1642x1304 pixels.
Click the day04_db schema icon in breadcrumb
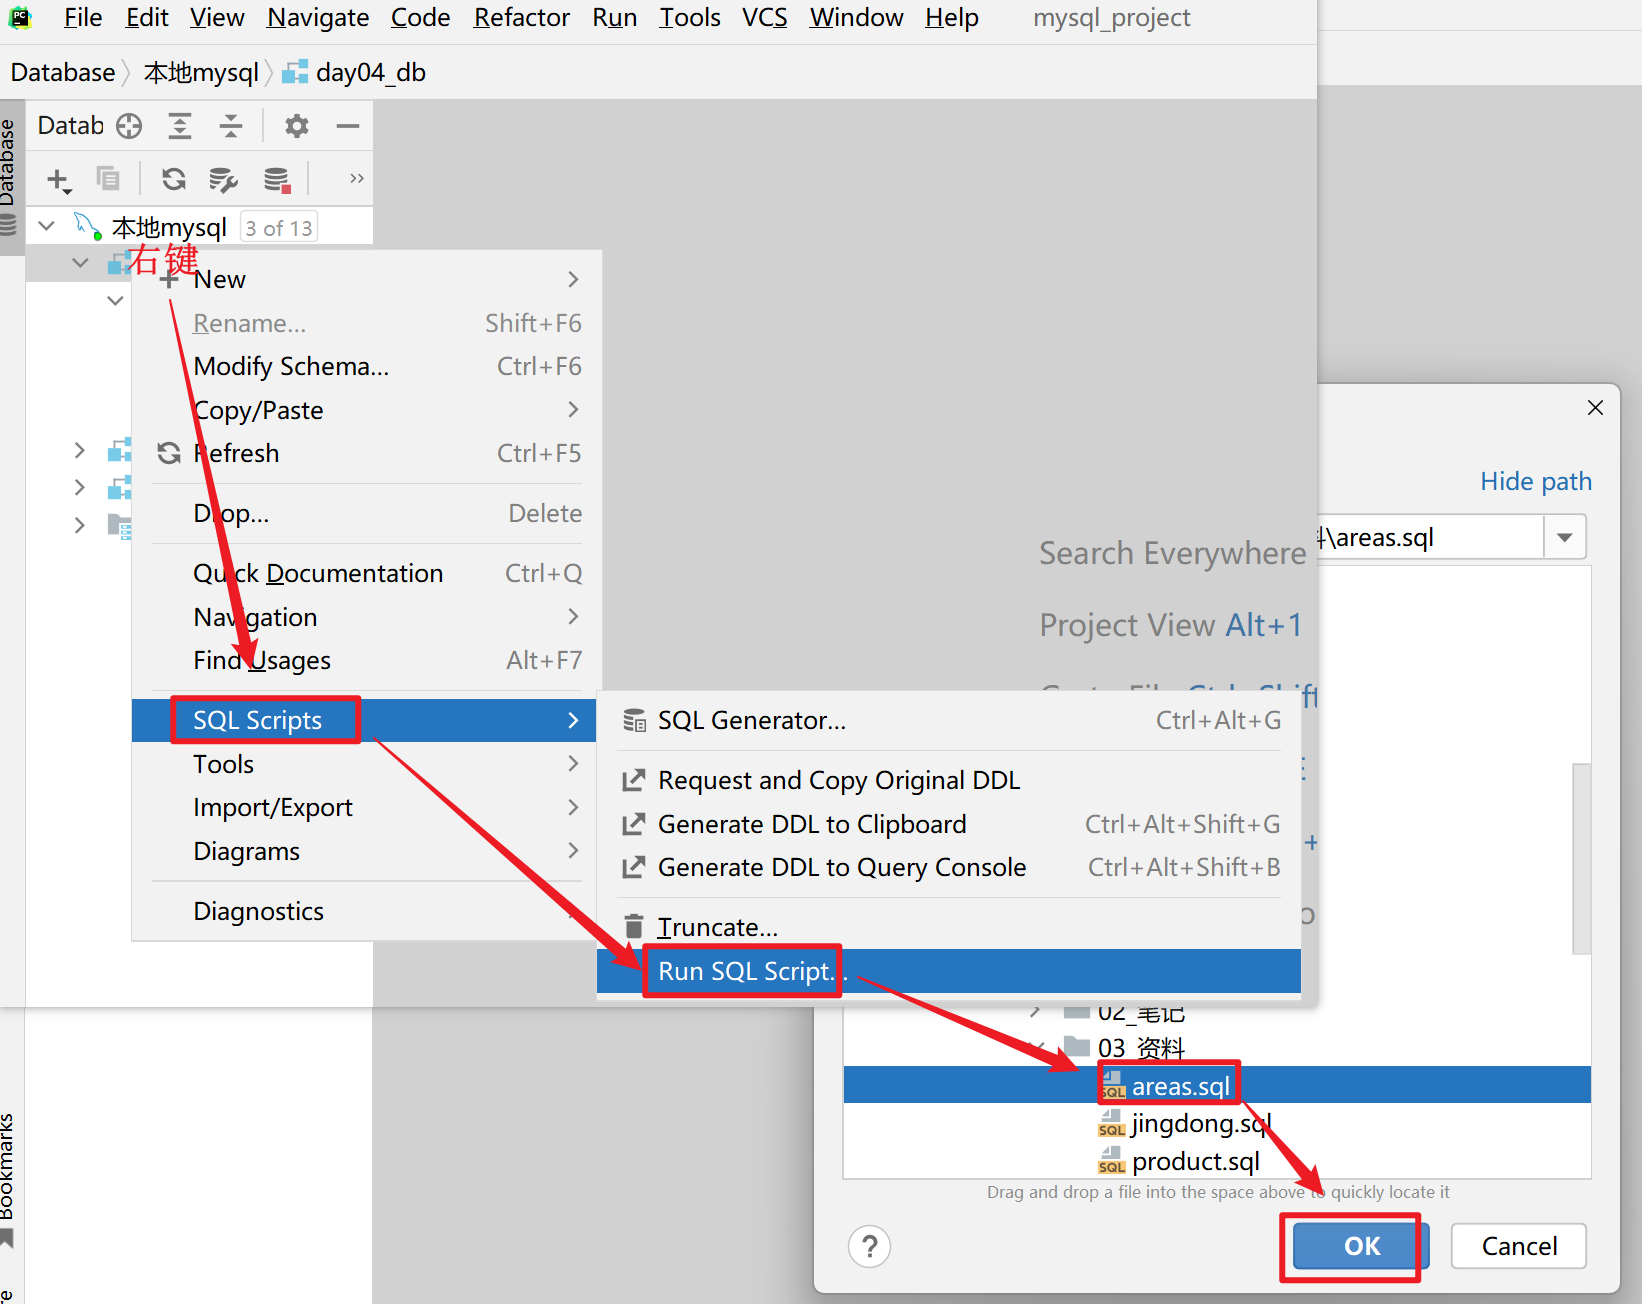tap(295, 72)
